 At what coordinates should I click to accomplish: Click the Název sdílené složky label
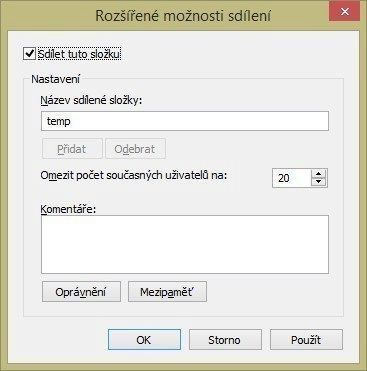[91, 100]
